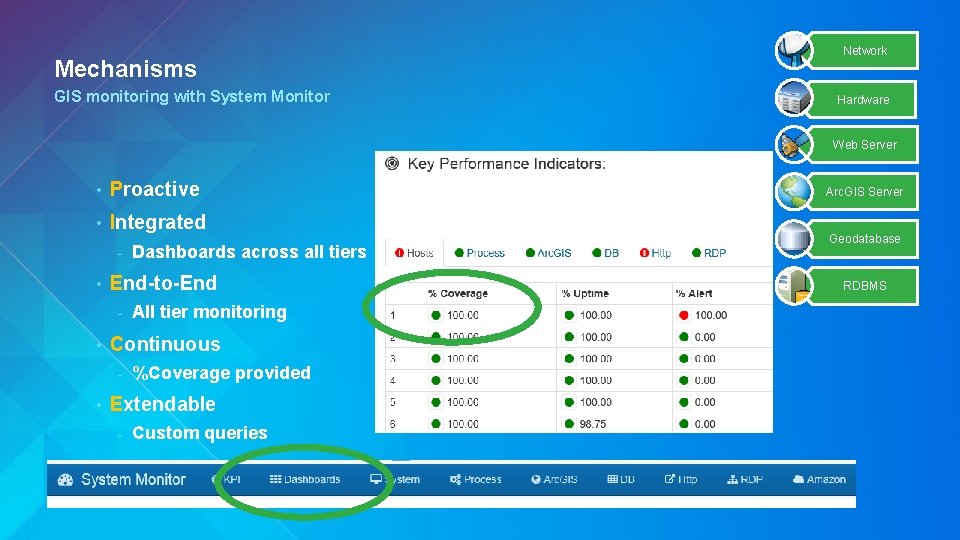
Task: Open System in the System Monitor navbar
Action: pos(395,479)
